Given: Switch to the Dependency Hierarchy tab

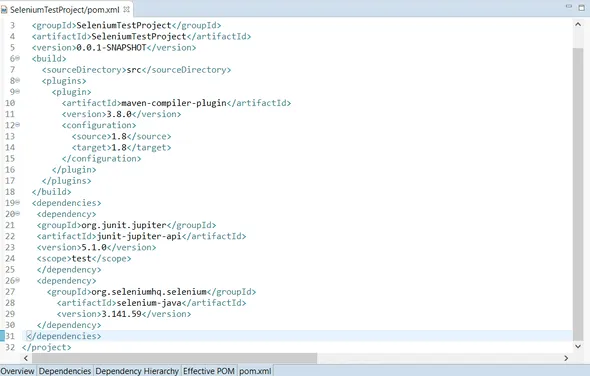Looking at the screenshot, I should [x=137, y=371].
